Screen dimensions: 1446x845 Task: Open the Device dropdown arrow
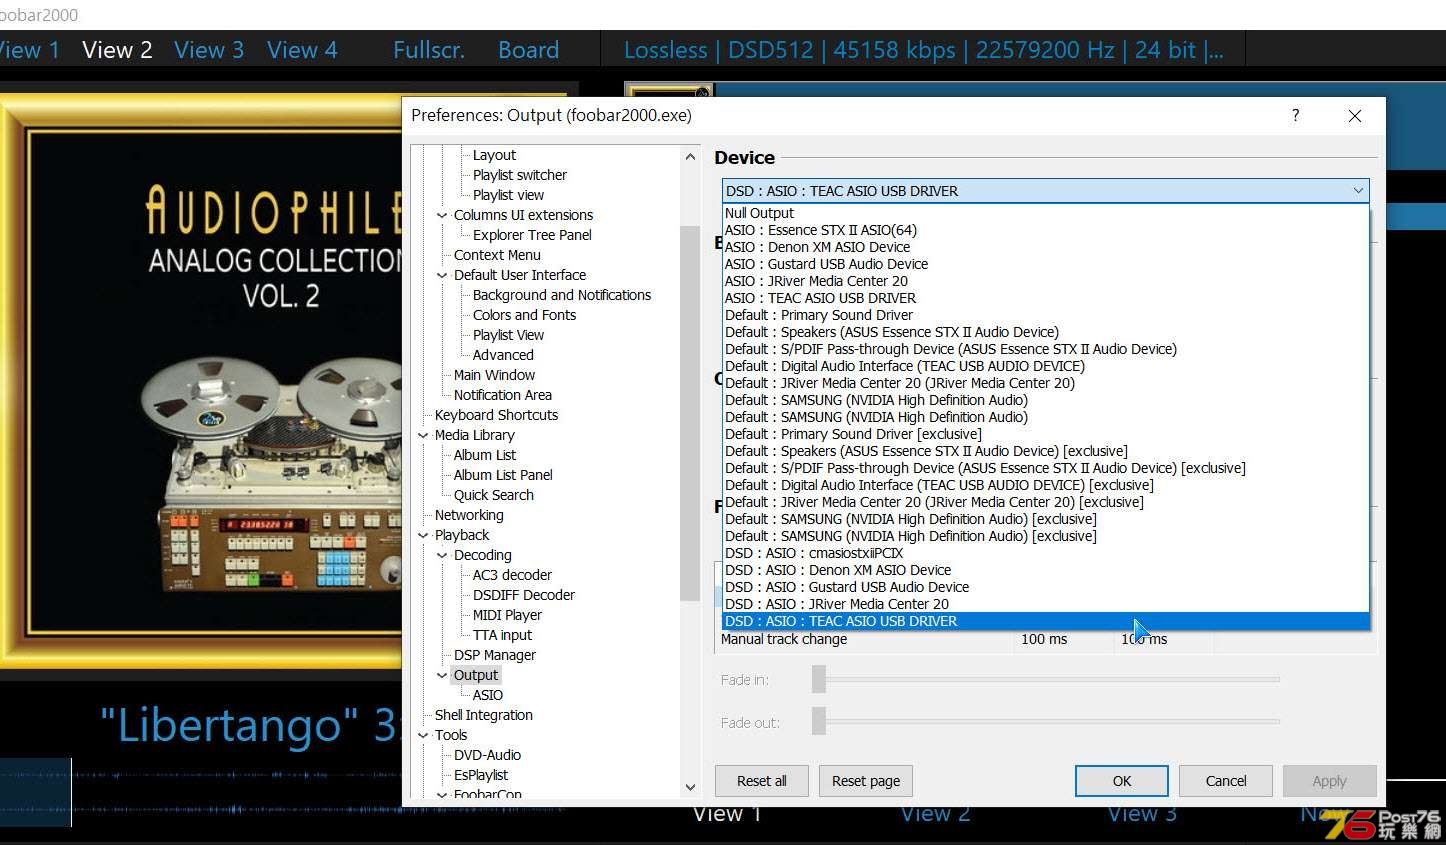tap(1357, 191)
